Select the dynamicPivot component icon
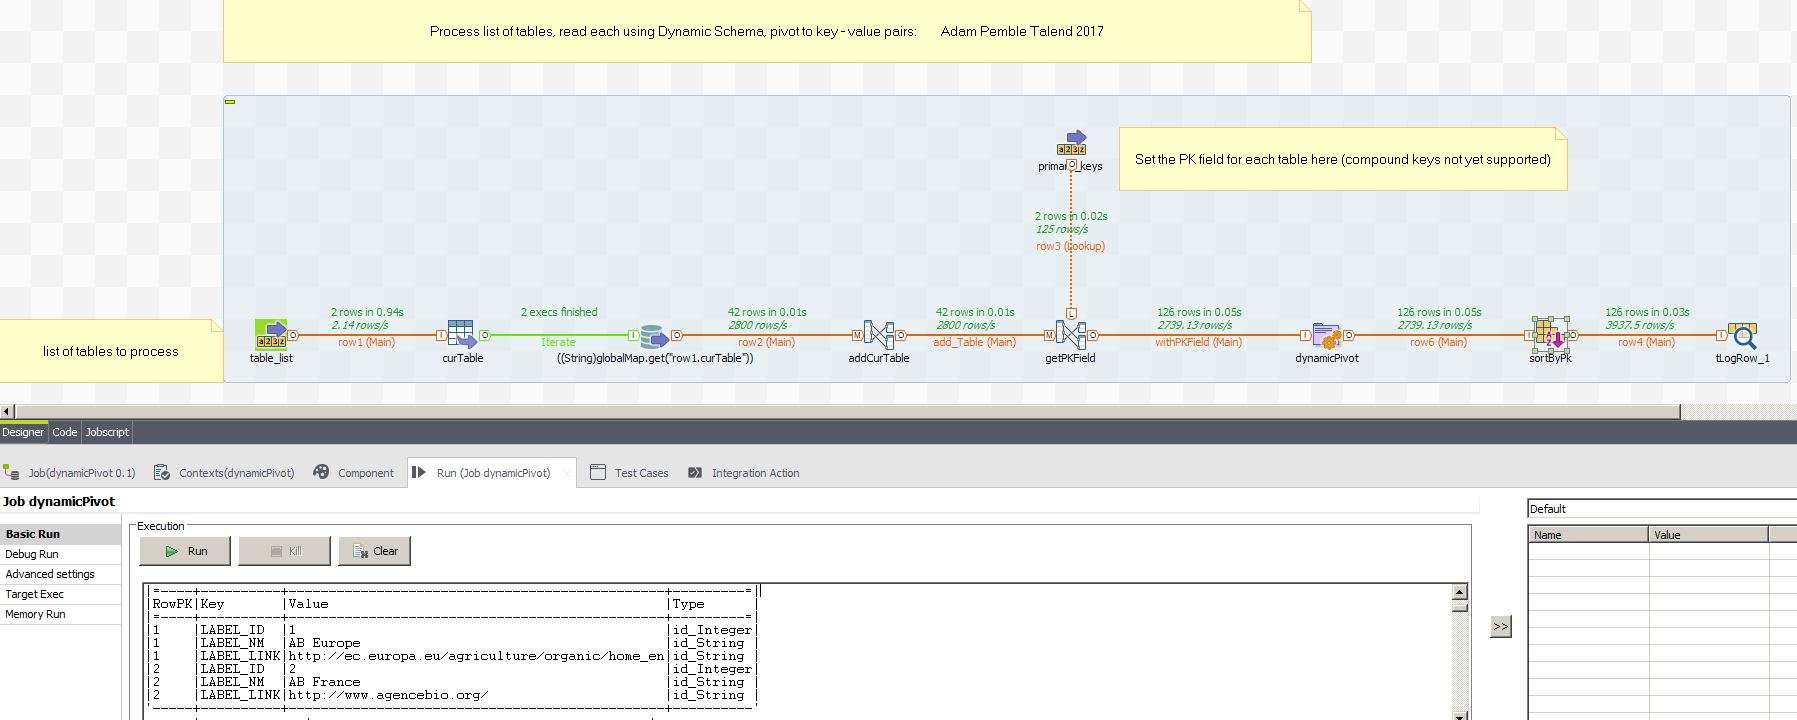The image size is (1797, 720). tap(1327, 335)
